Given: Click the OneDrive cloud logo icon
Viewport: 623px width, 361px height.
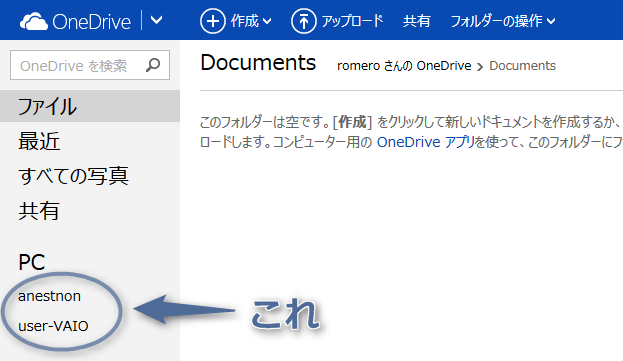Looking at the screenshot, I should (x=34, y=21).
